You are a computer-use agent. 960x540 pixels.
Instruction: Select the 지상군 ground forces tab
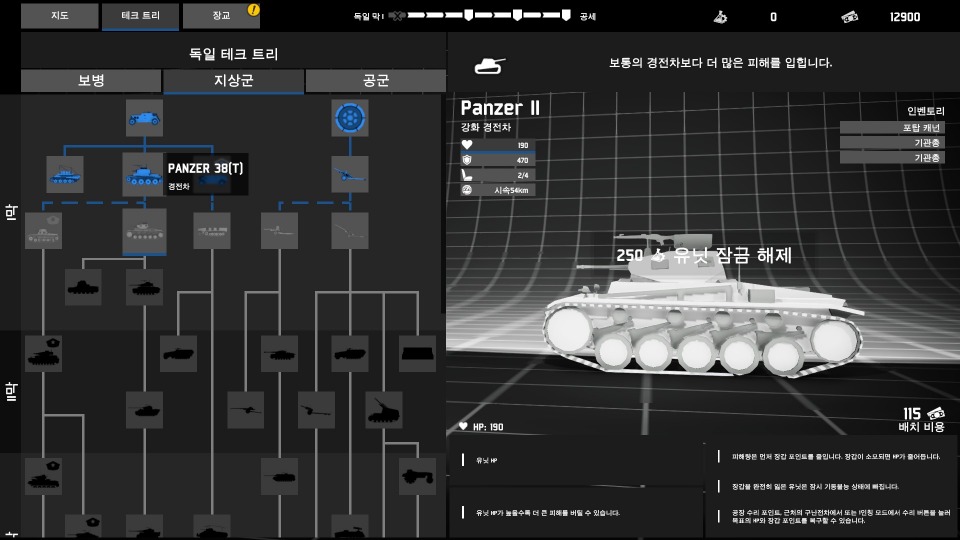[x=233, y=81]
